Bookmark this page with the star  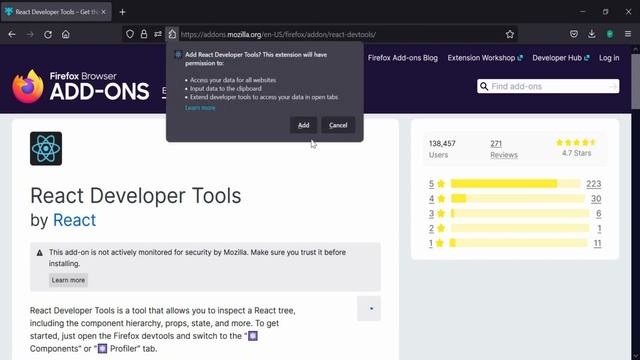510,34
